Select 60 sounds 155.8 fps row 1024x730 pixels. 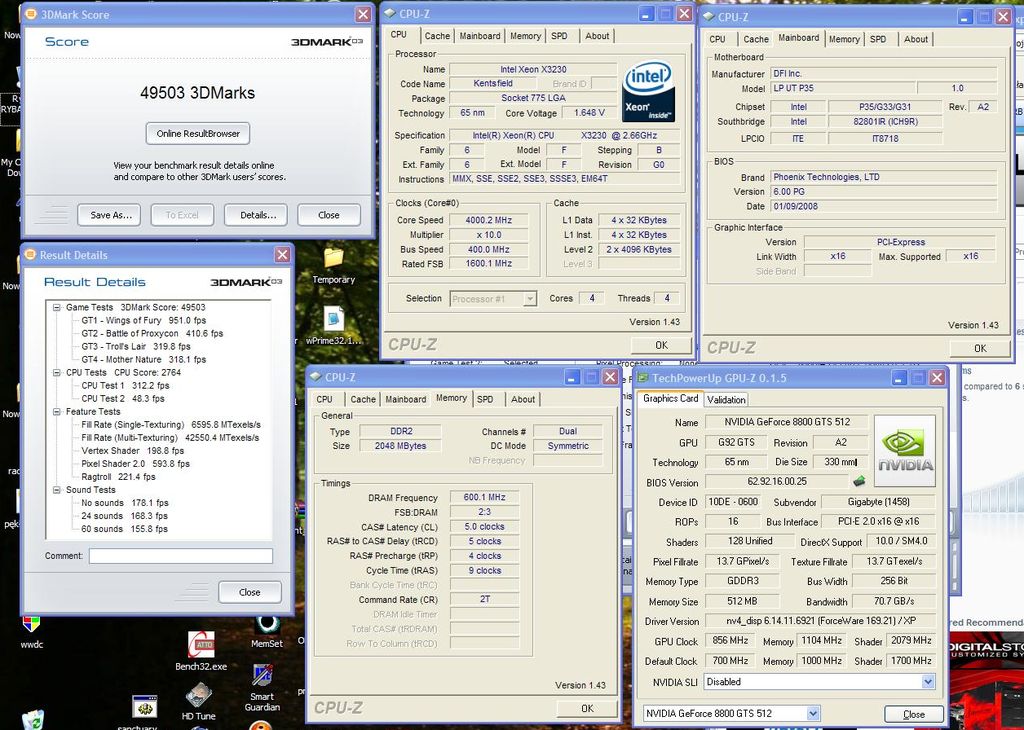[x=124, y=529]
